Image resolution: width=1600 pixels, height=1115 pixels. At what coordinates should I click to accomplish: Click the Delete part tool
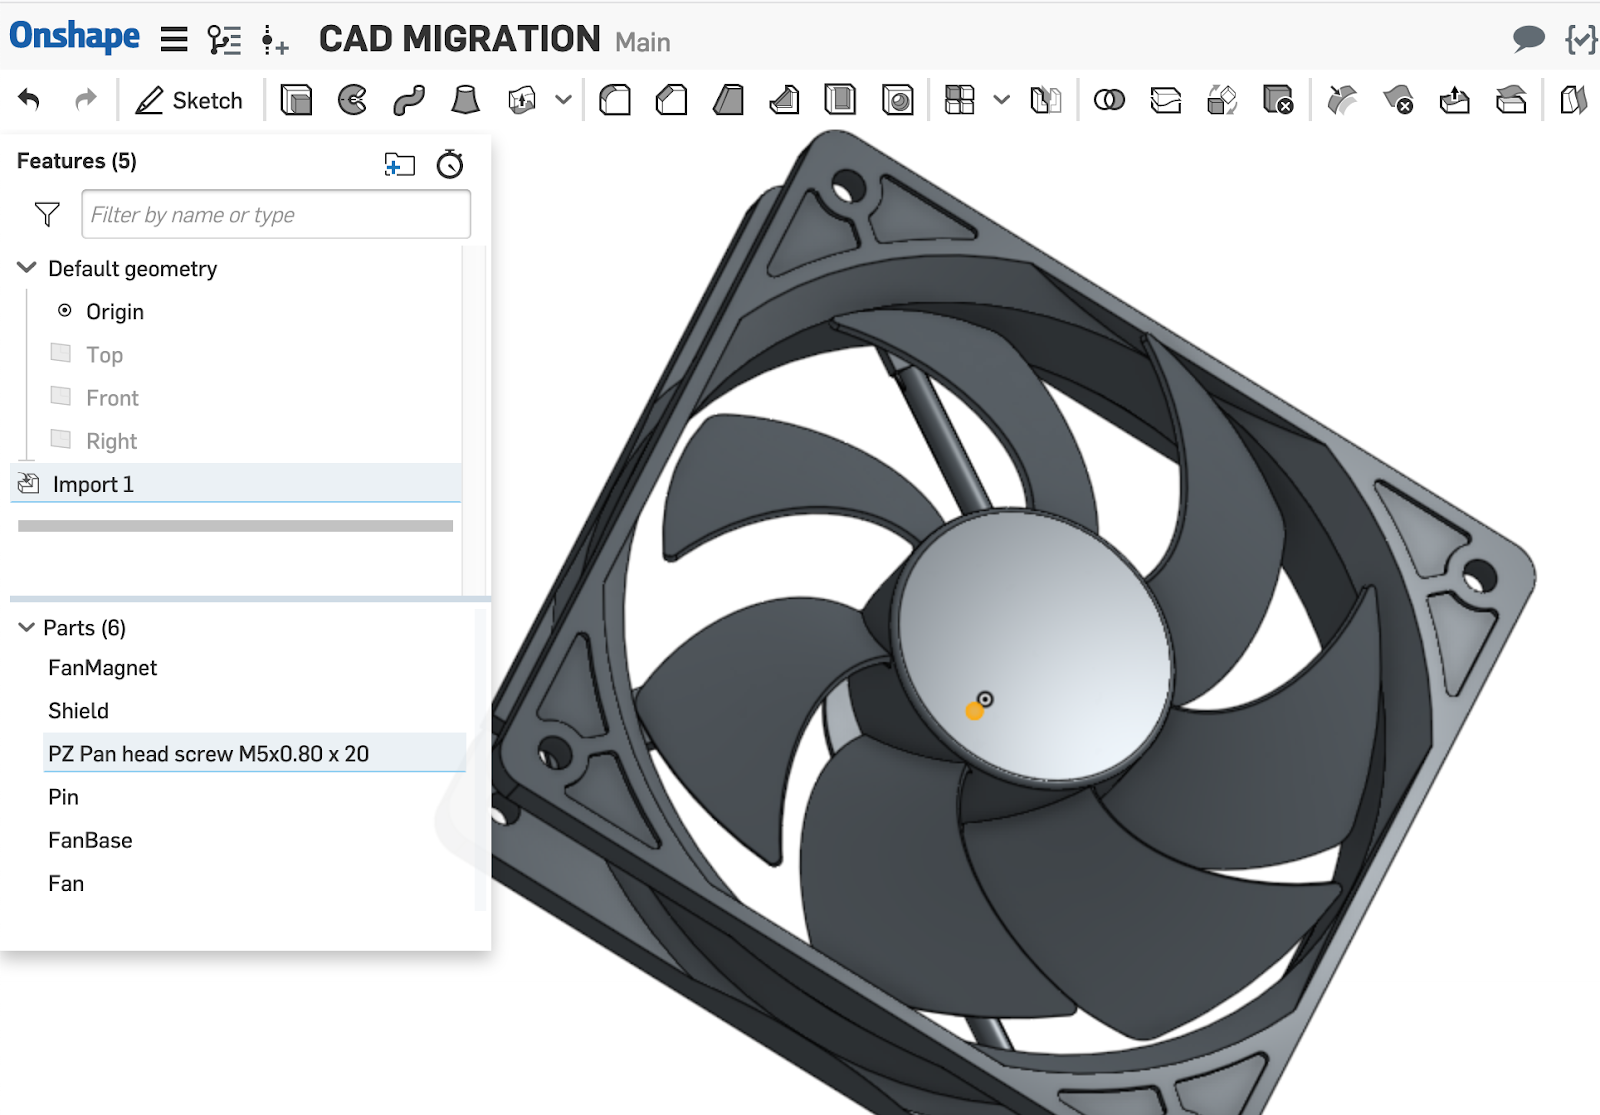click(1278, 100)
